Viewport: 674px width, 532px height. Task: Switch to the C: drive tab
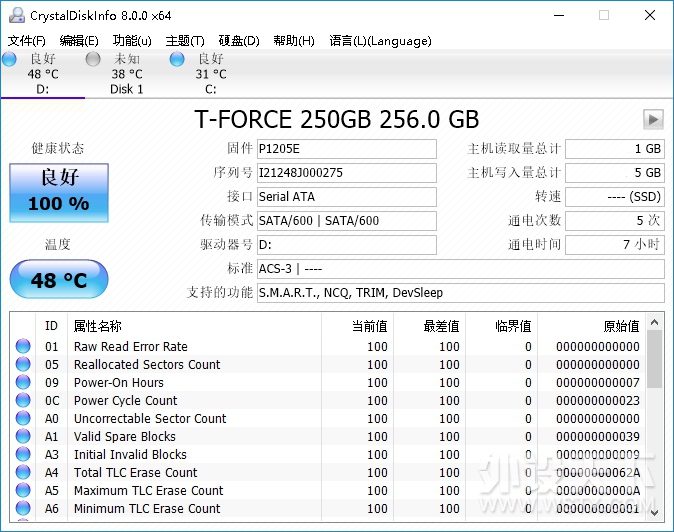coord(211,74)
